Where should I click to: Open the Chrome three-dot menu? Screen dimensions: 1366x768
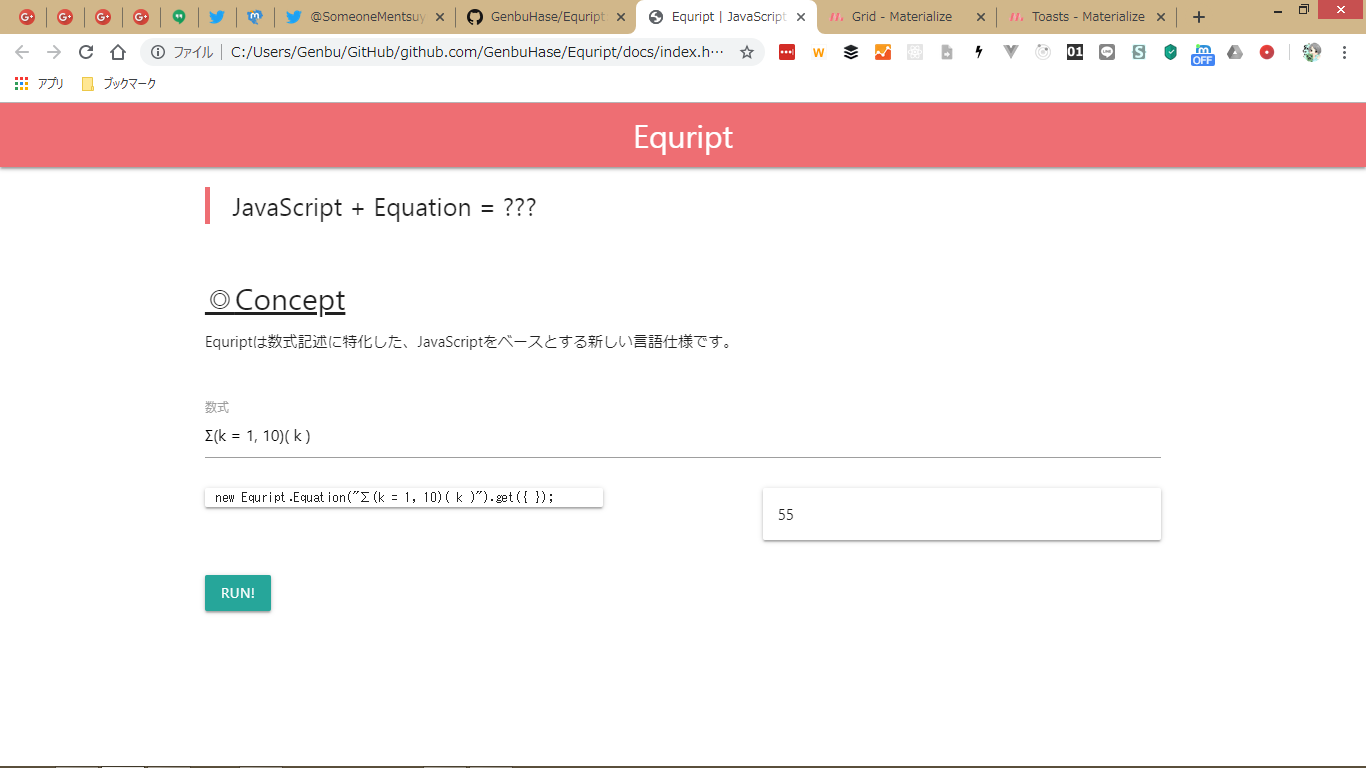point(1344,53)
